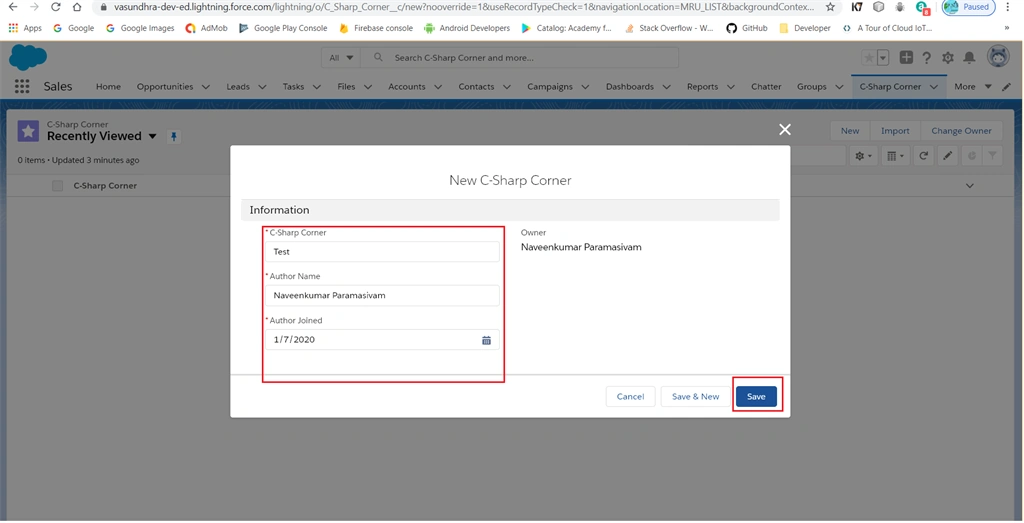Open the Help question mark icon
The height and width of the screenshot is (523, 1024).
926,57
